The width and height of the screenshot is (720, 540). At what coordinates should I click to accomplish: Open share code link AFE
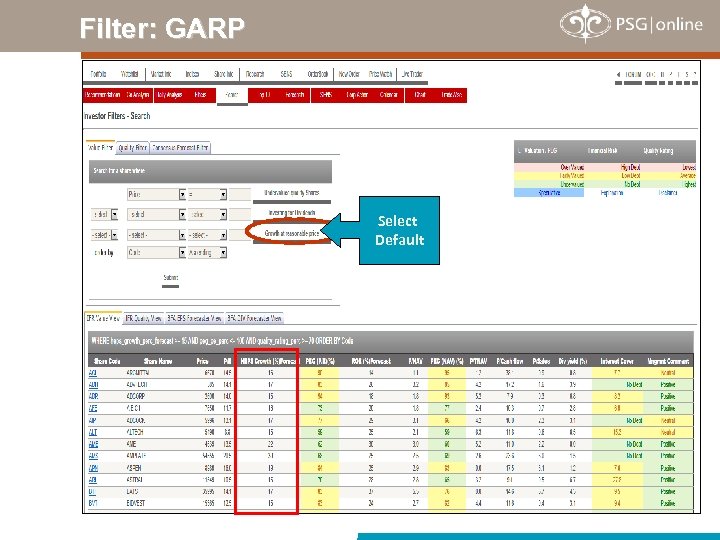point(93,408)
